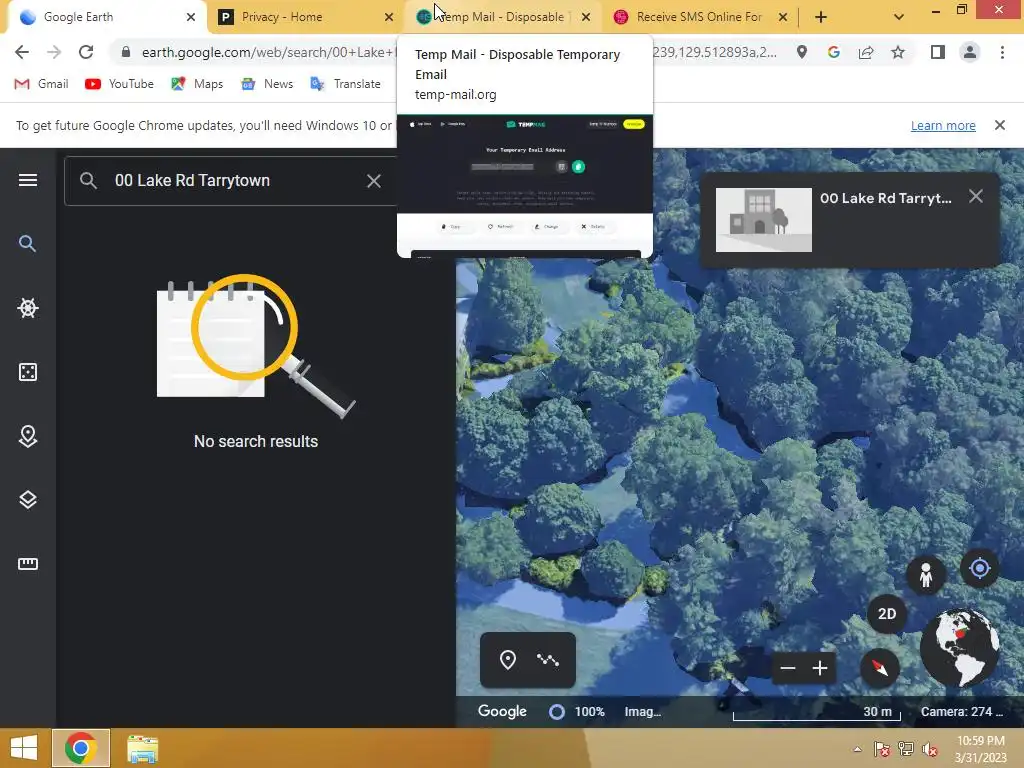The image size is (1024, 768).
Task: Click the compass to reset north
Action: point(879,668)
